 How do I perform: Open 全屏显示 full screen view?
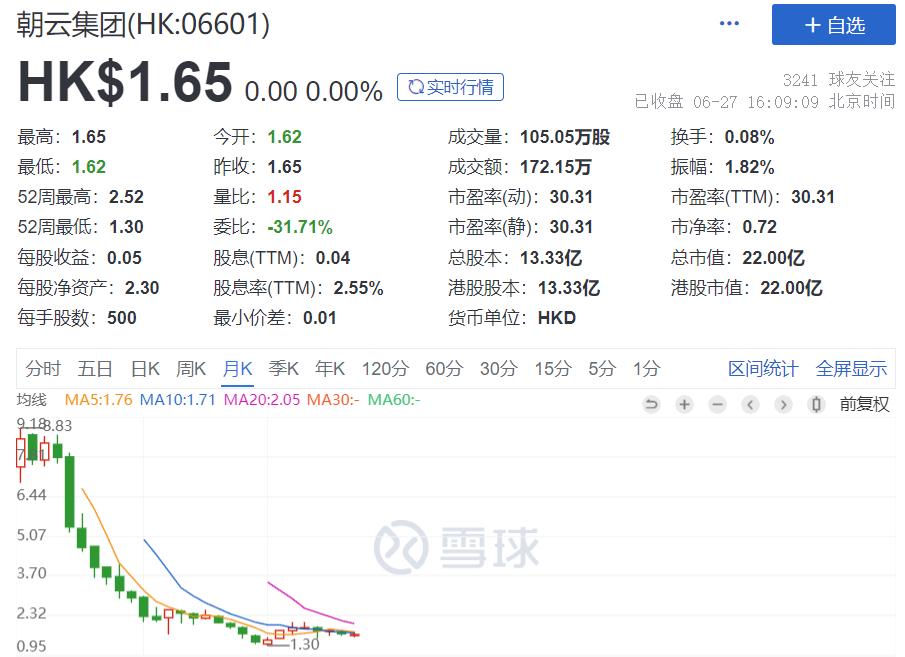click(x=851, y=368)
